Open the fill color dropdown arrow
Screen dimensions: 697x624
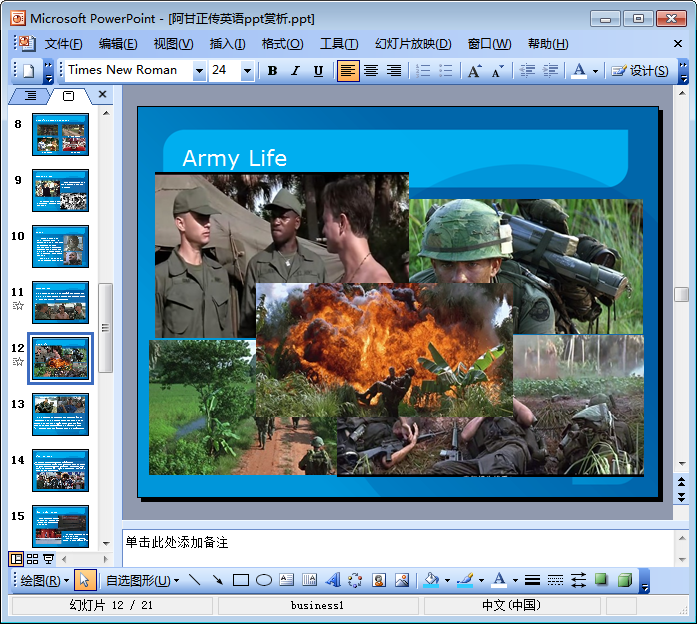click(447, 580)
